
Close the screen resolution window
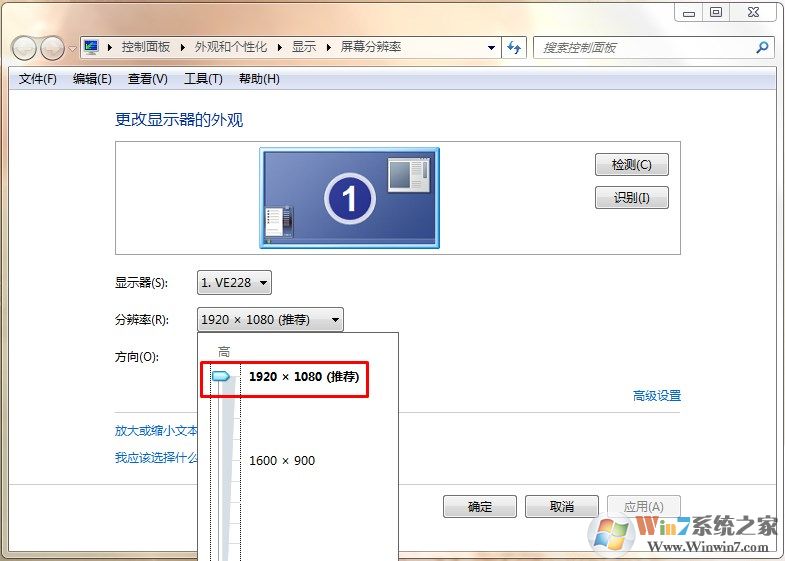point(753,13)
